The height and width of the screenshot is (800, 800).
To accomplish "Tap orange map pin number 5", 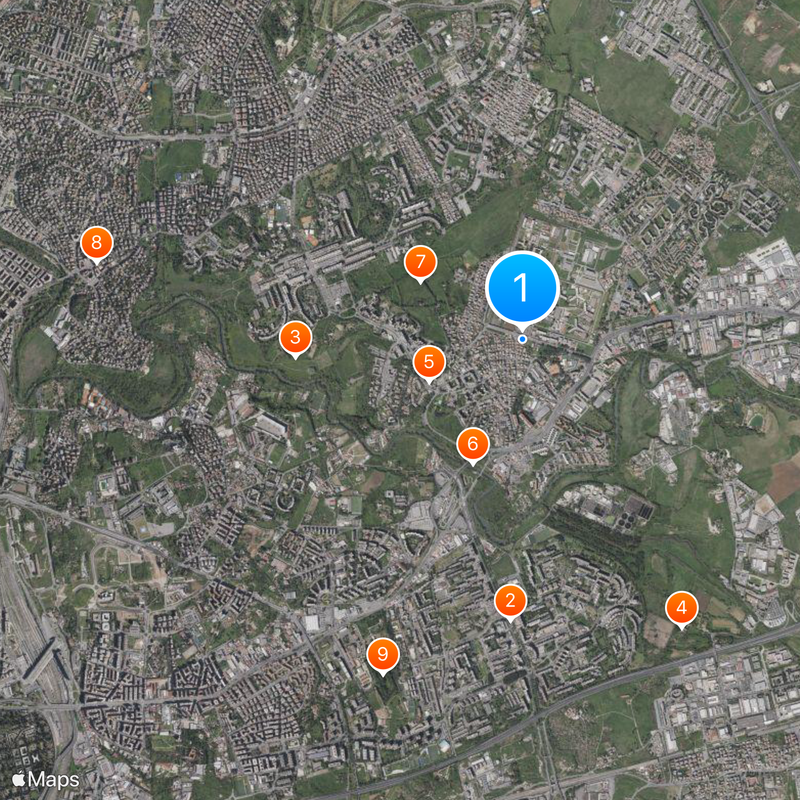I will [x=429, y=363].
